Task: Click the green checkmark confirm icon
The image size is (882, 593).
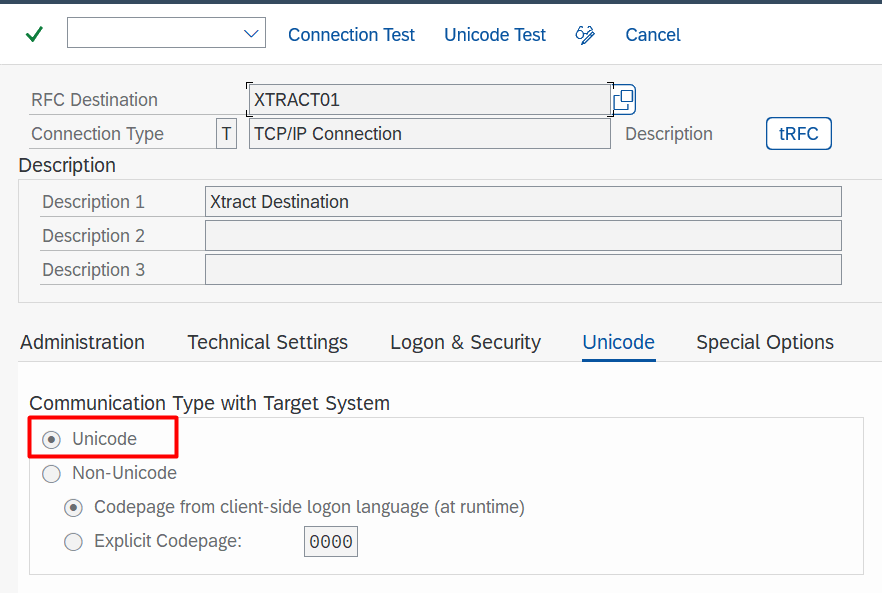Action: 34,35
